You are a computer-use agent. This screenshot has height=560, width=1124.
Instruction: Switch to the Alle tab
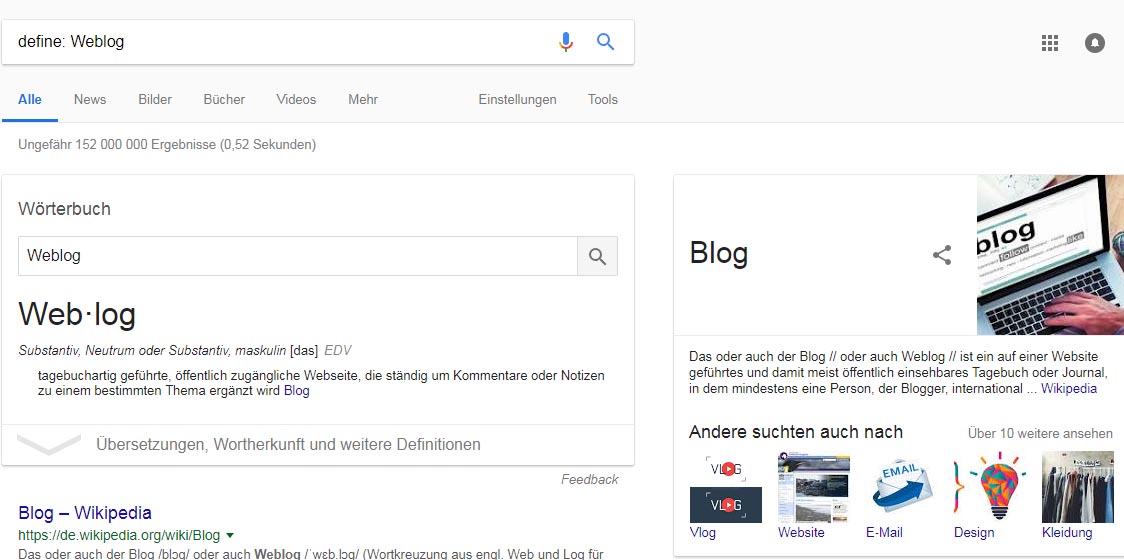[x=30, y=100]
